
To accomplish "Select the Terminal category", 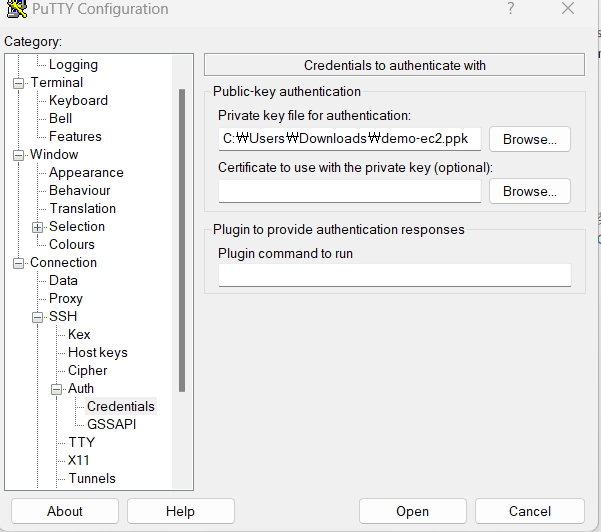I will tap(57, 82).
